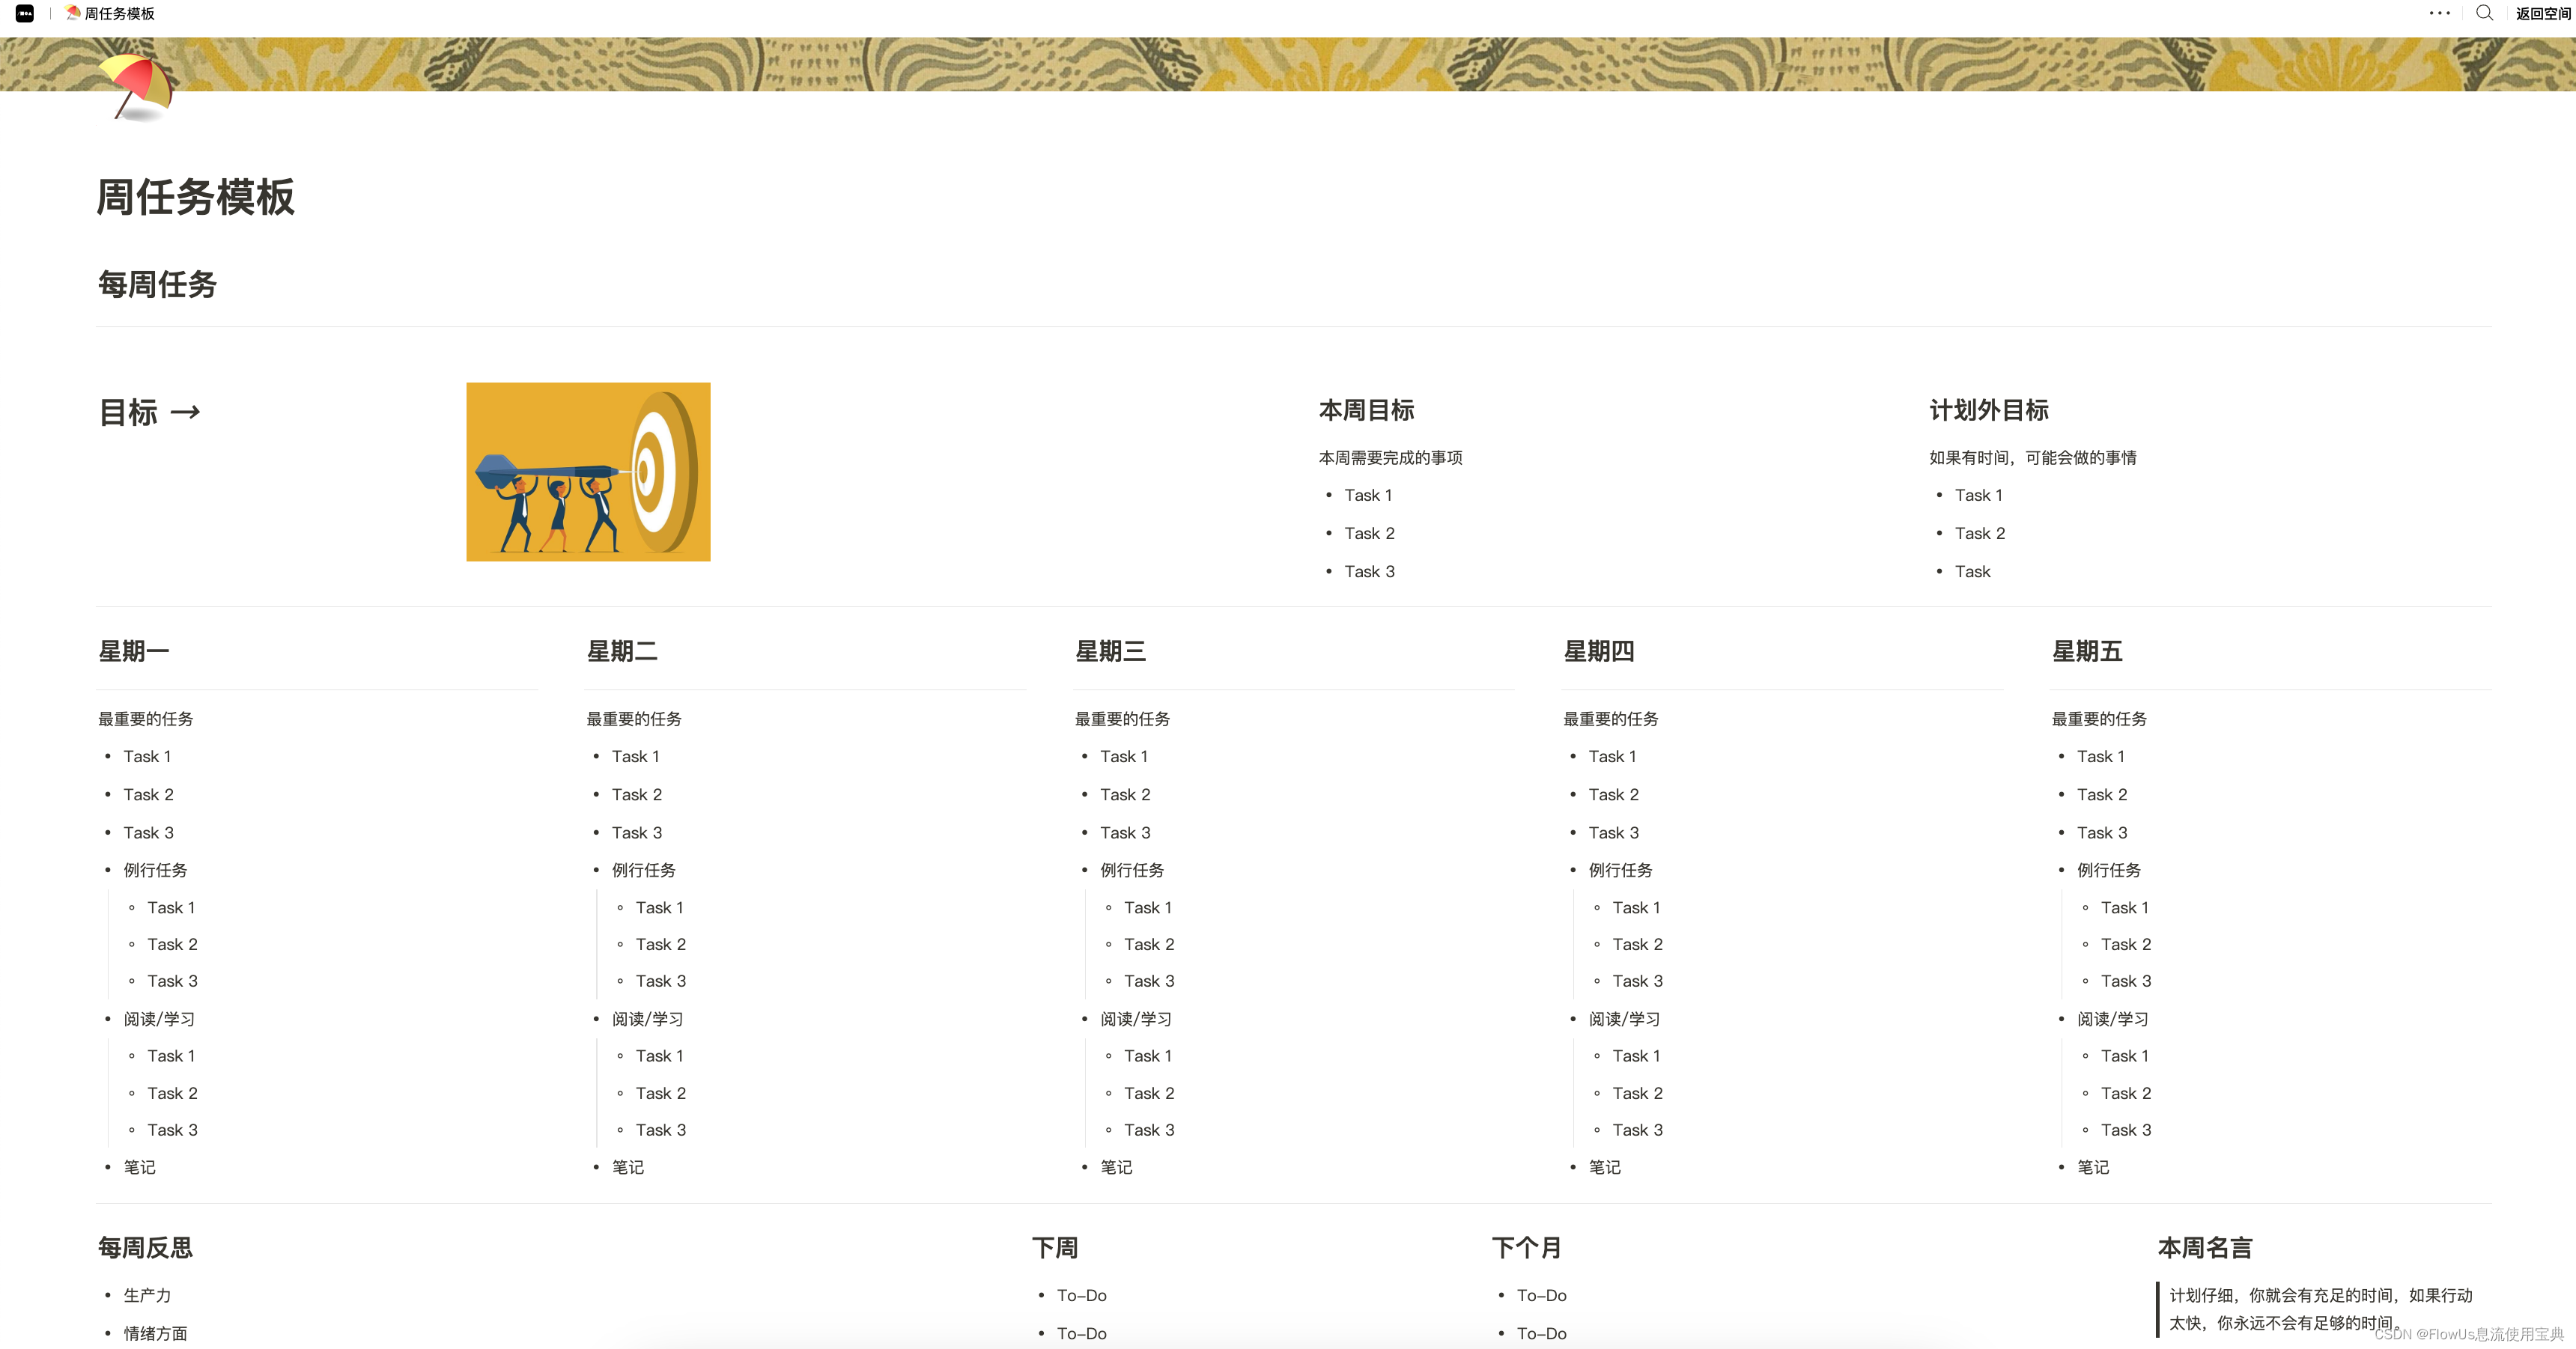Click 返回空间 button
The height and width of the screenshot is (1349, 2576).
coord(2542,14)
